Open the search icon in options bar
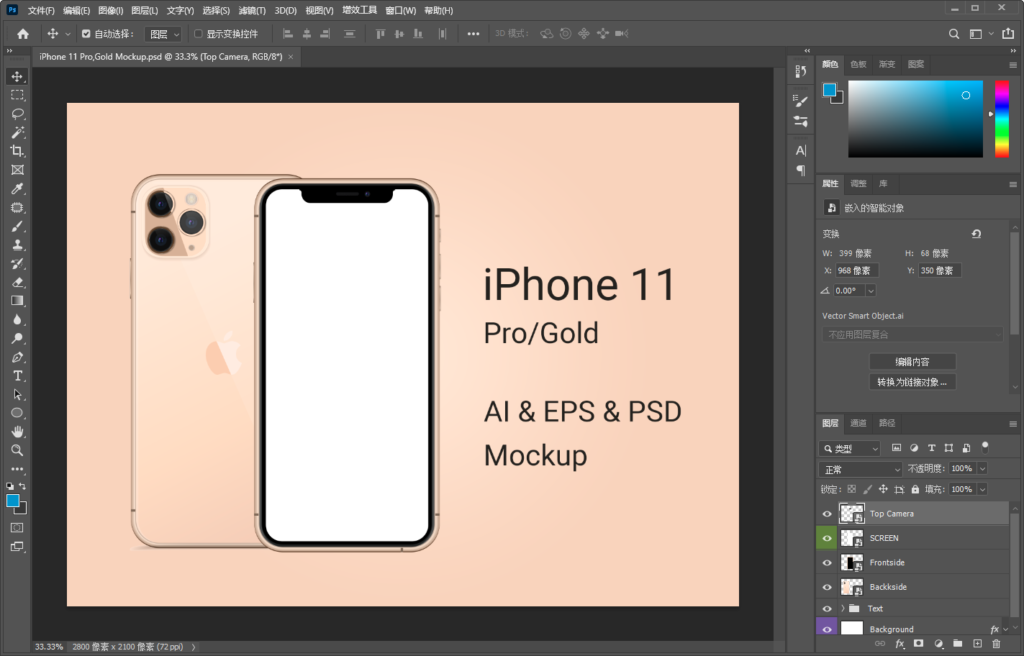This screenshot has height=656, width=1024. tap(954, 34)
